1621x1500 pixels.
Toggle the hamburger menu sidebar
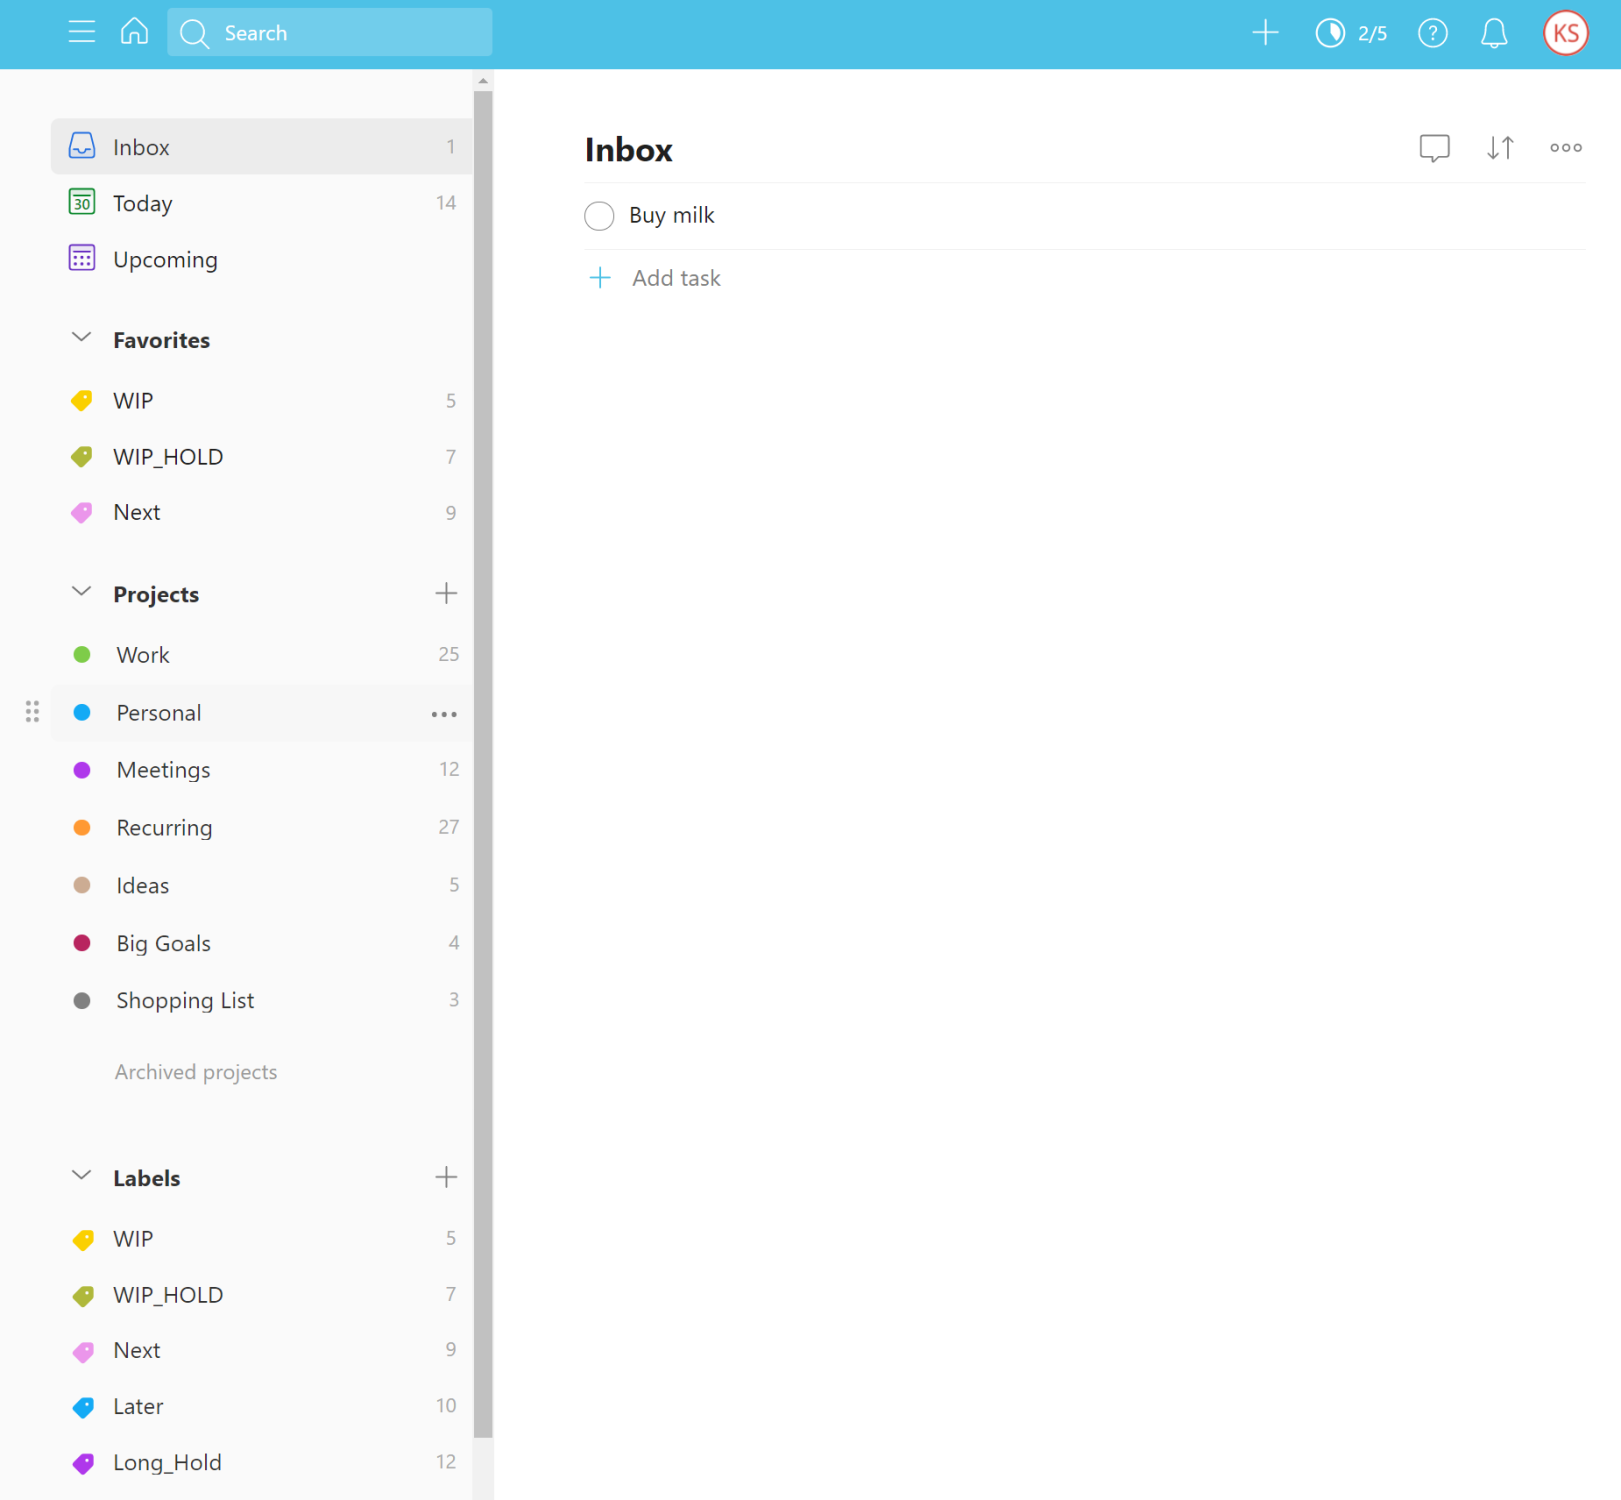click(x=82, y=32)
